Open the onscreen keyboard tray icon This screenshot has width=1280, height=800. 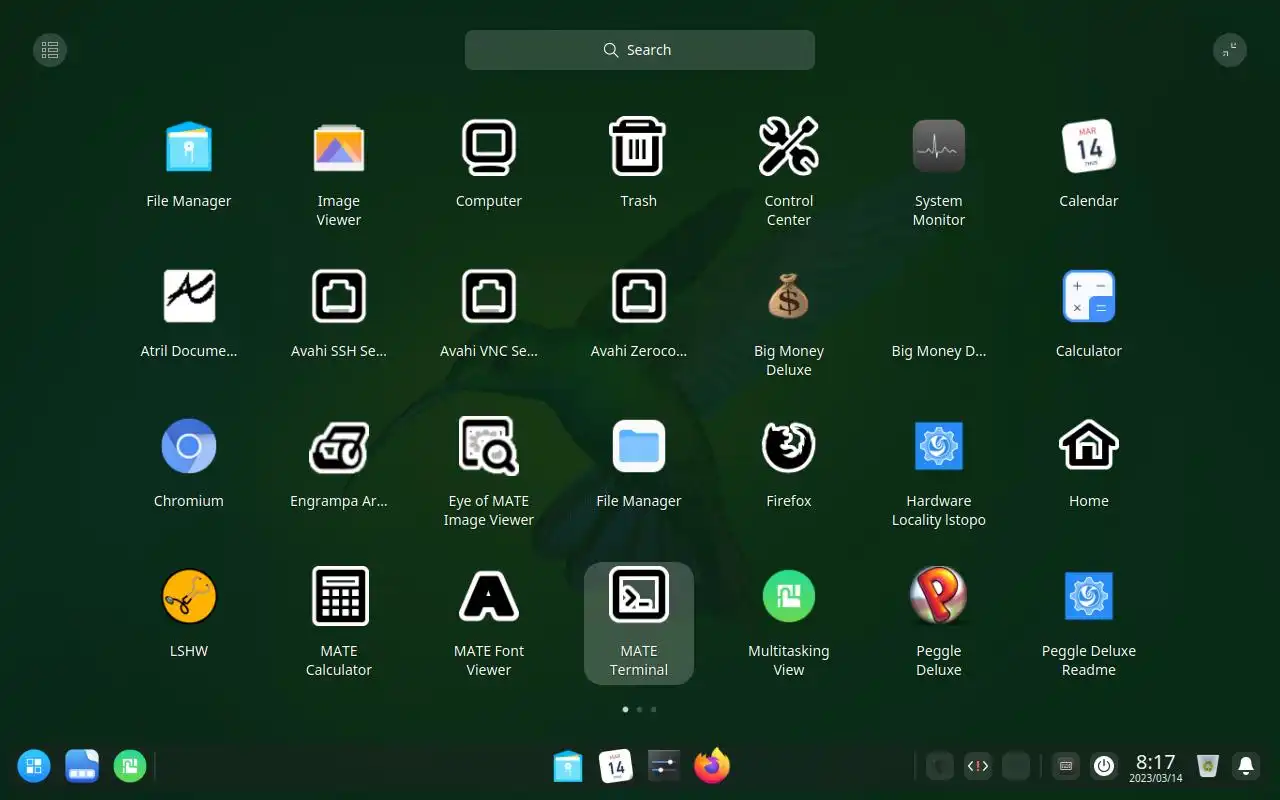(1066, 767)
